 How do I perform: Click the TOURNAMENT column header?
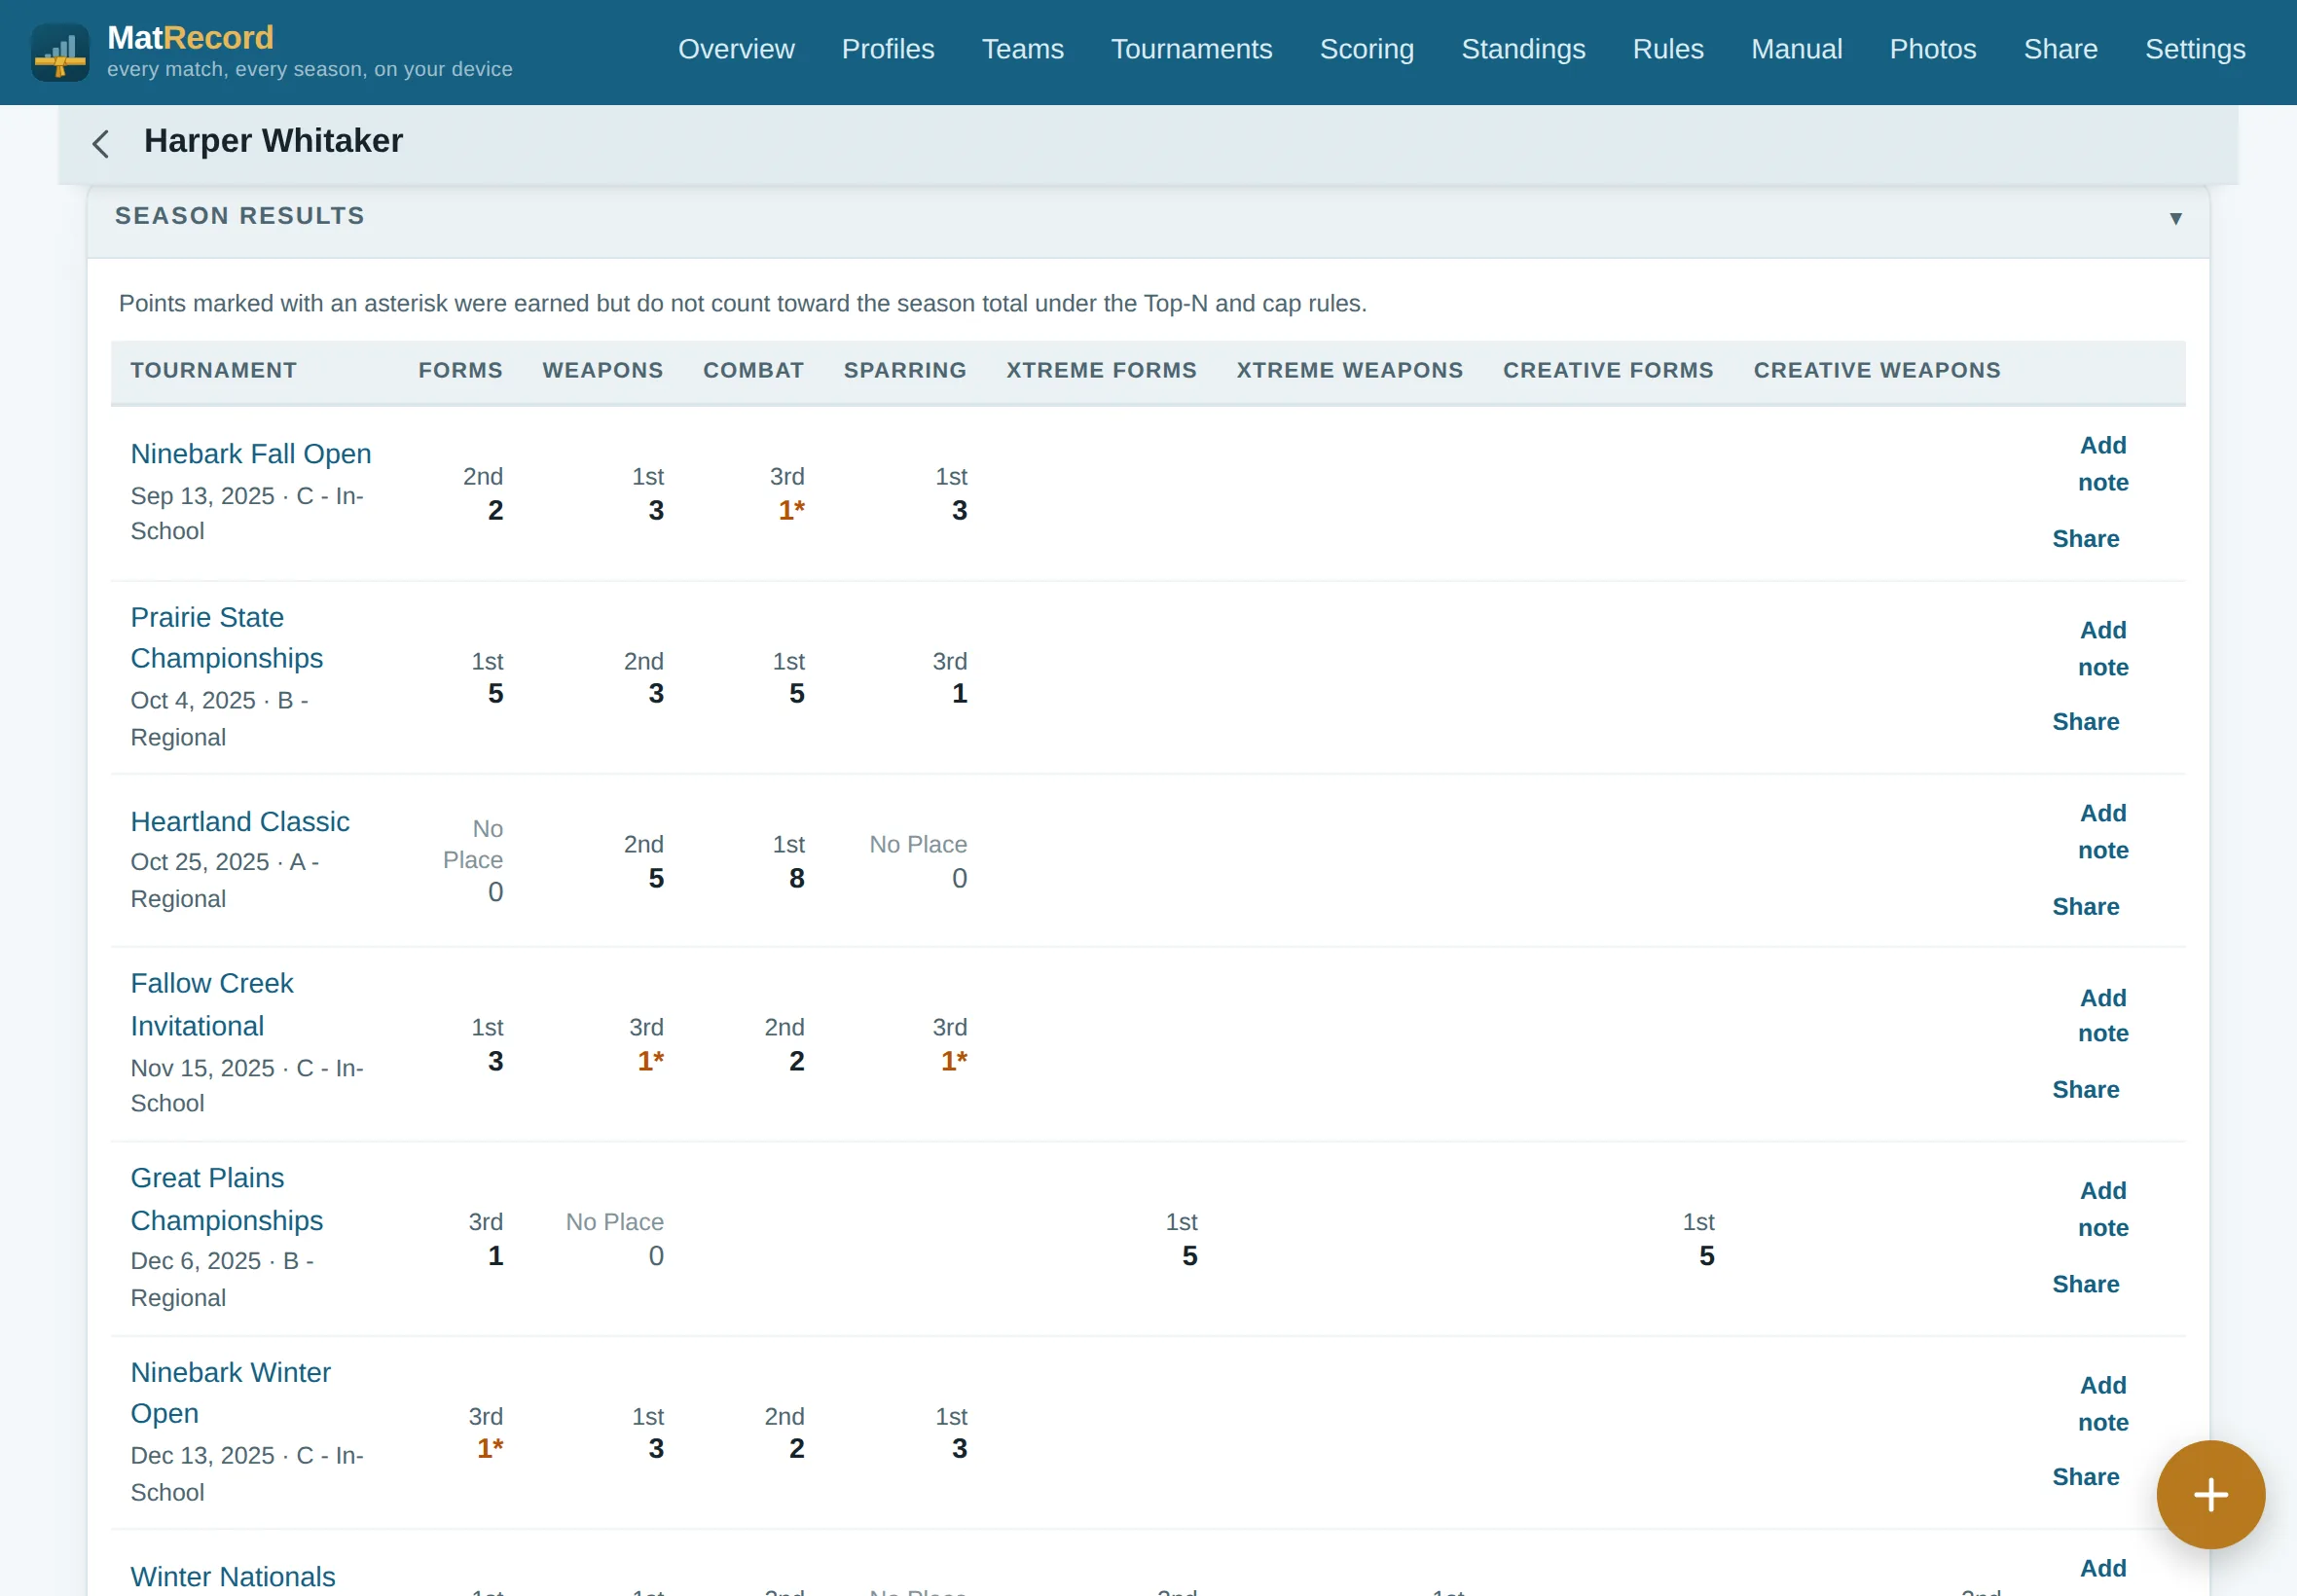(x=213, y=370)
